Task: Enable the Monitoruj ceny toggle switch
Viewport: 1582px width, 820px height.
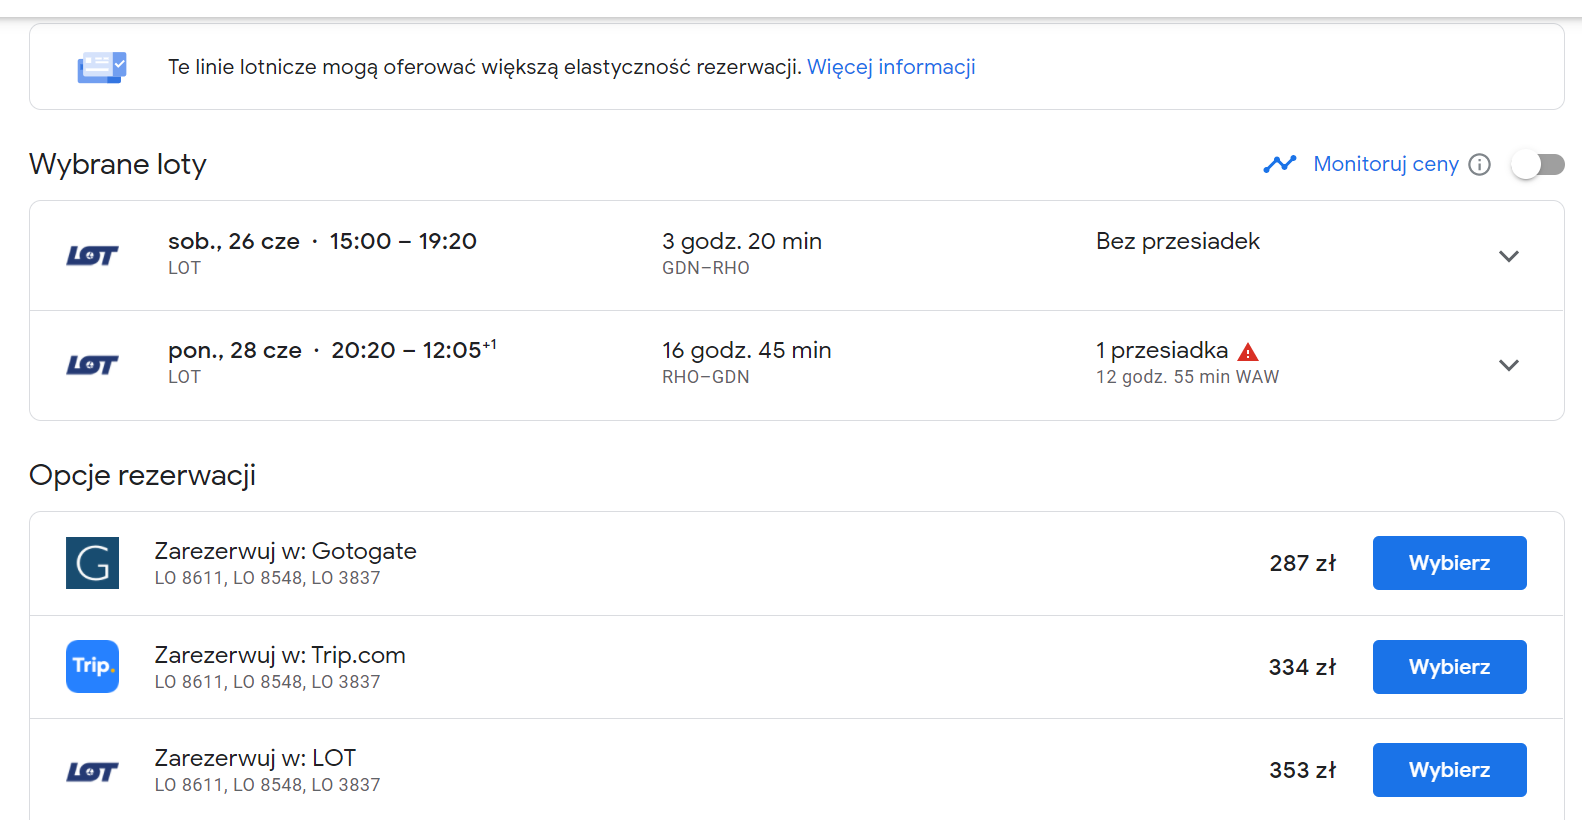Action: click(1538, 164)
